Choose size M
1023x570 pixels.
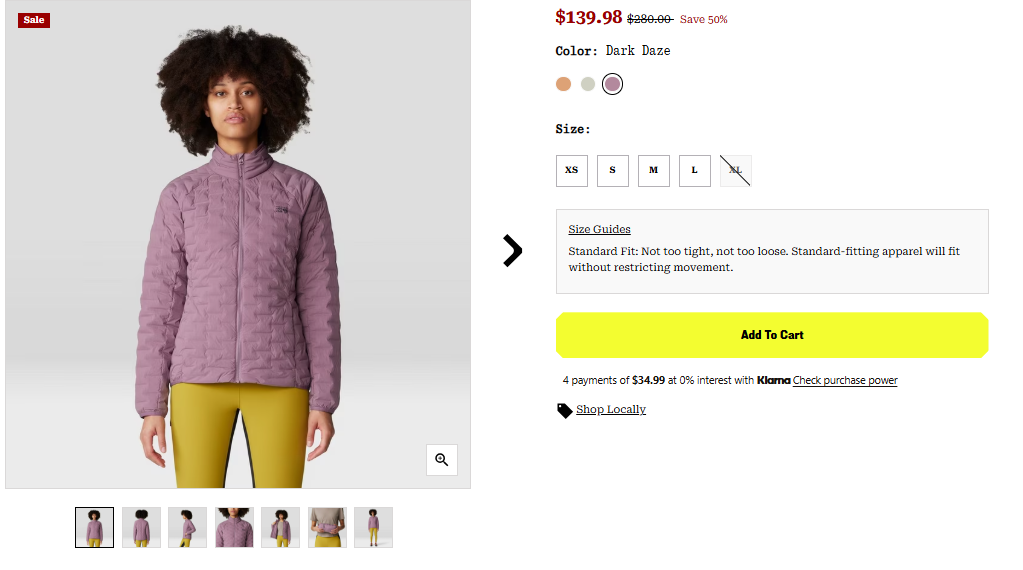[x=654, y=171]
